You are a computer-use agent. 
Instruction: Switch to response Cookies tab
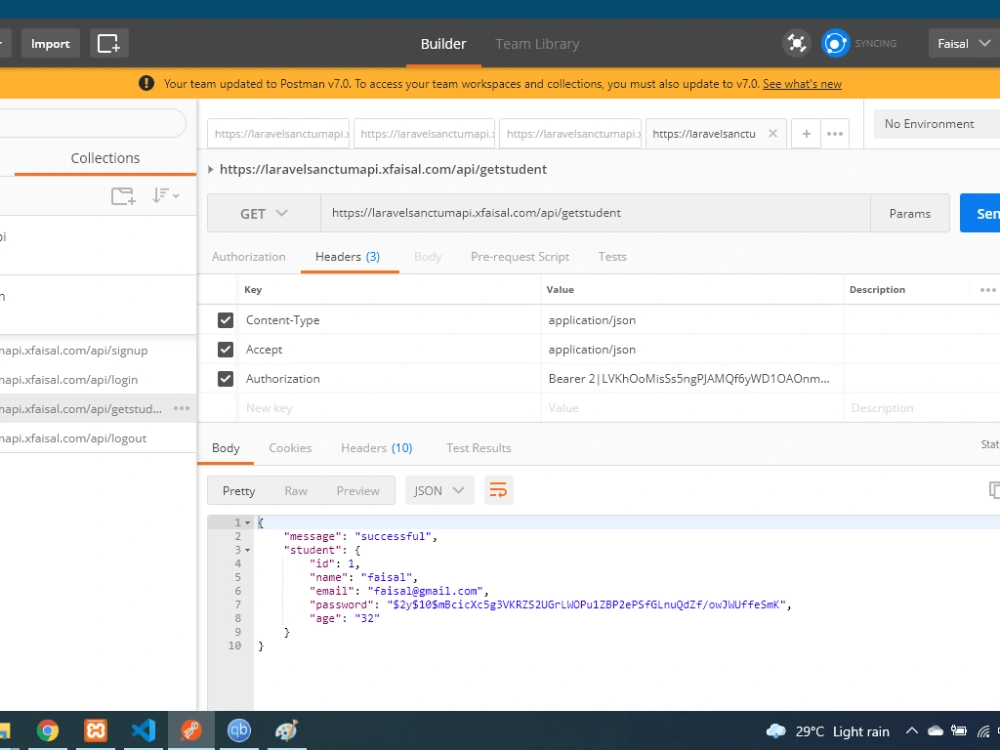[290, 448]
